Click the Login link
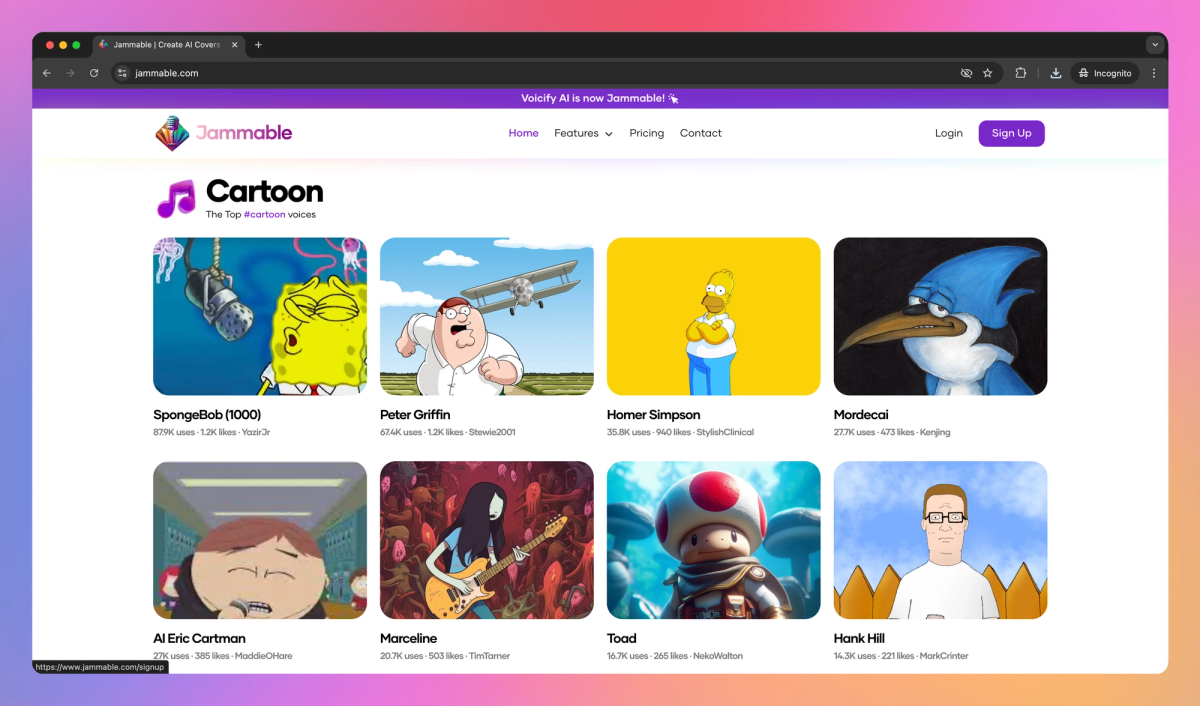The width and height of the screenshot is (1200, 706). pos(949,133)
